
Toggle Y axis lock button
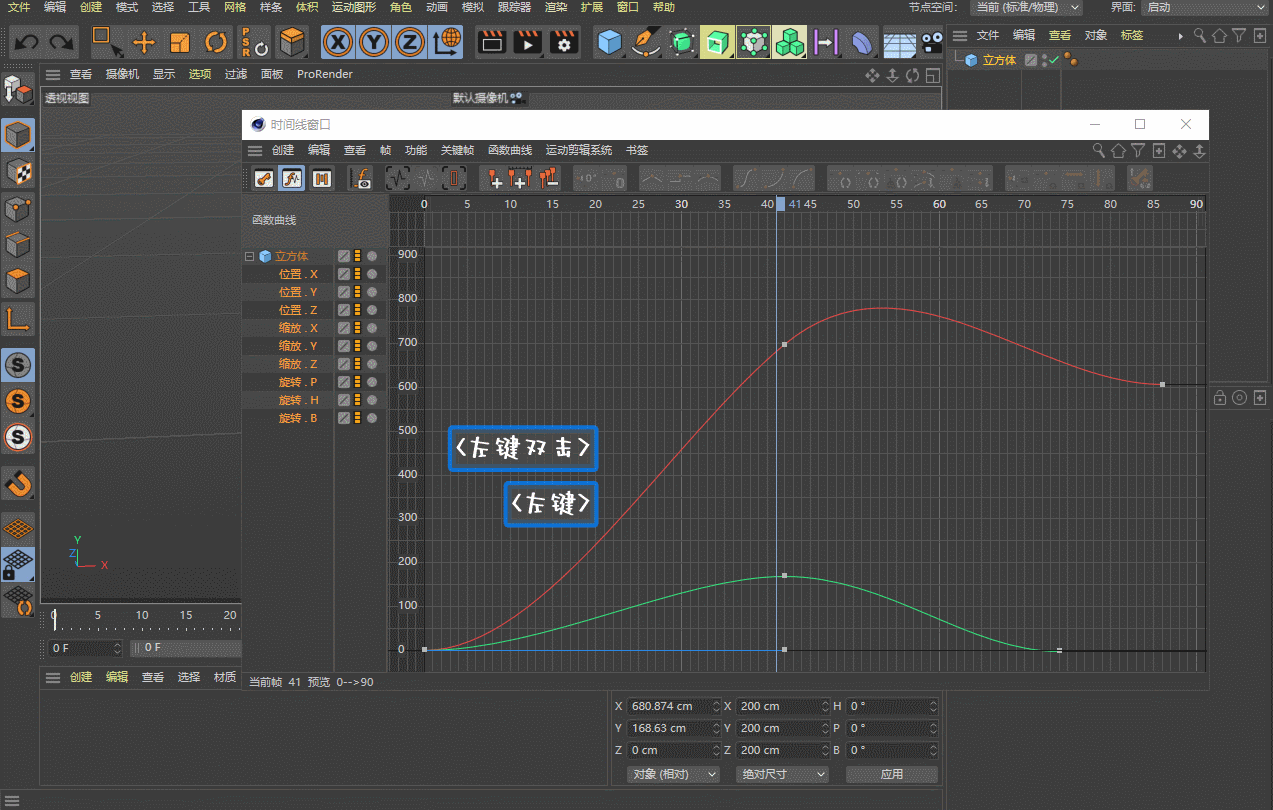[x=374, y=42]
